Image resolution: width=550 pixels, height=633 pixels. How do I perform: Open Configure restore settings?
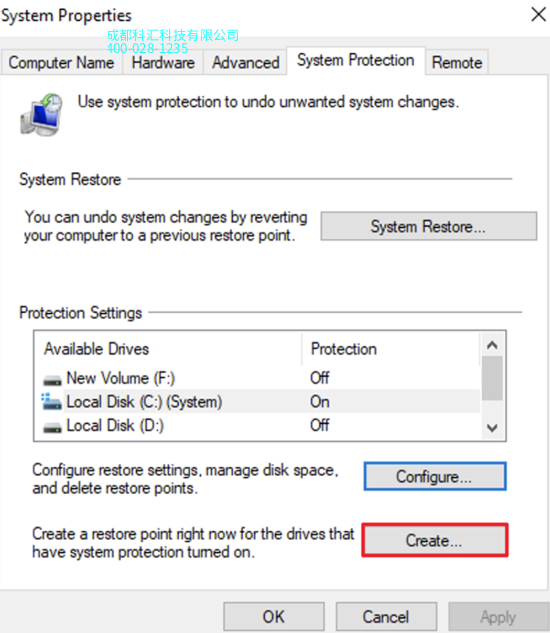pos(435,477)
